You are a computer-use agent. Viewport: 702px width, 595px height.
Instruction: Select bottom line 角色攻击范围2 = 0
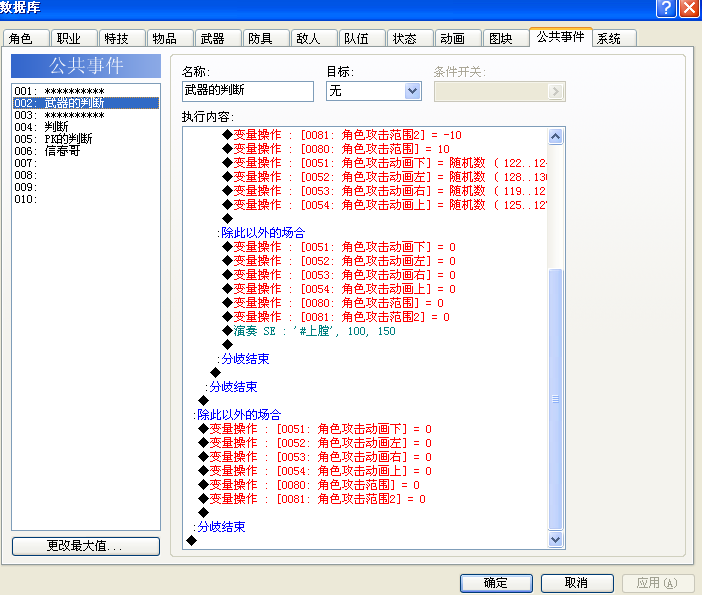[312, 499]
